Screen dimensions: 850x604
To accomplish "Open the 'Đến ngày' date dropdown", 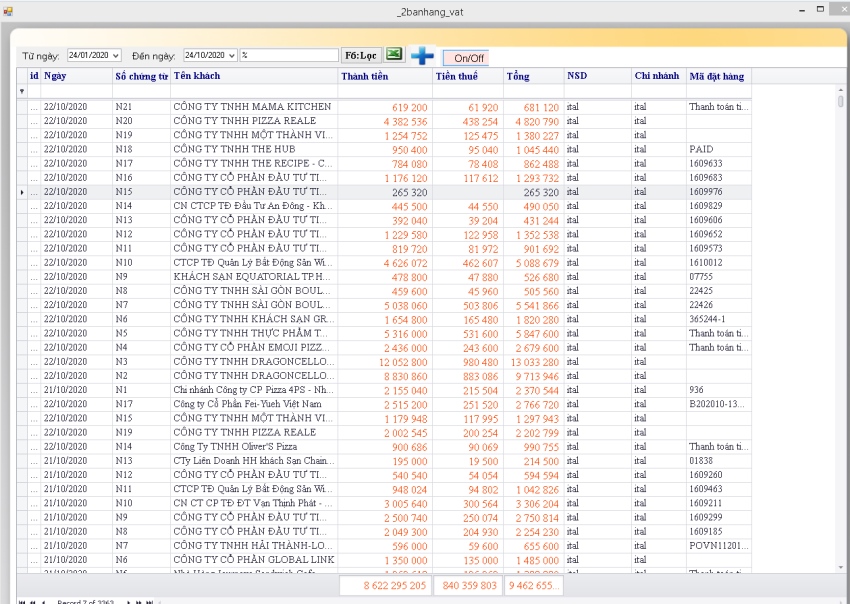I will [x=233, y=56].
